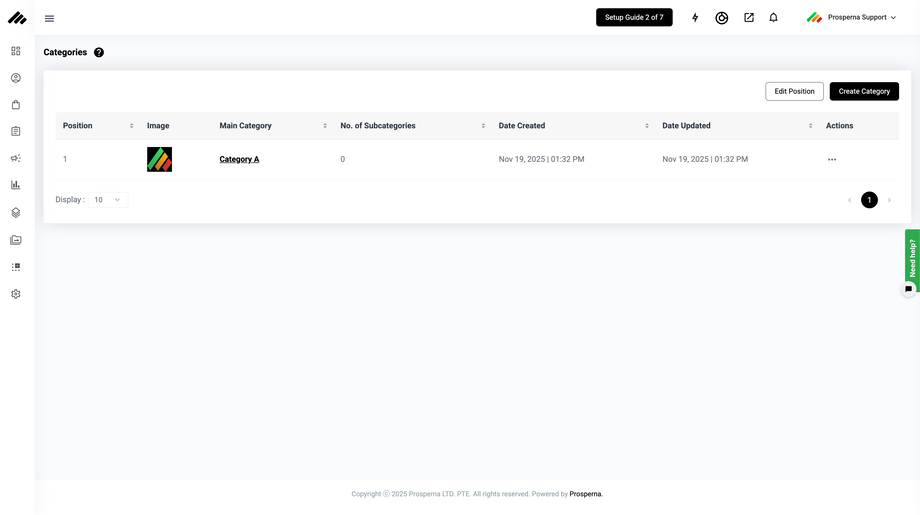The width and height of the screenshot is (920, 515).
Task: Click the Actions column header
Action: click(840, 126)
